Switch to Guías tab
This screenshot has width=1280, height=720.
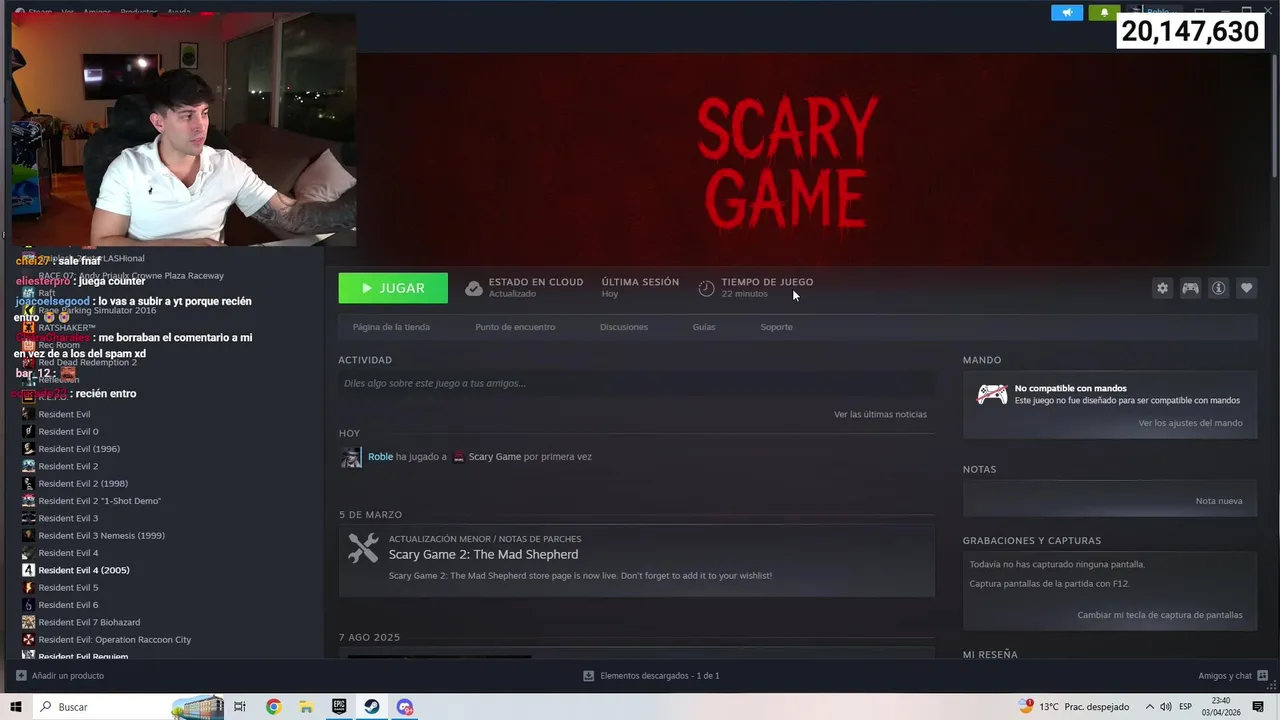click(x=704, y=327)
